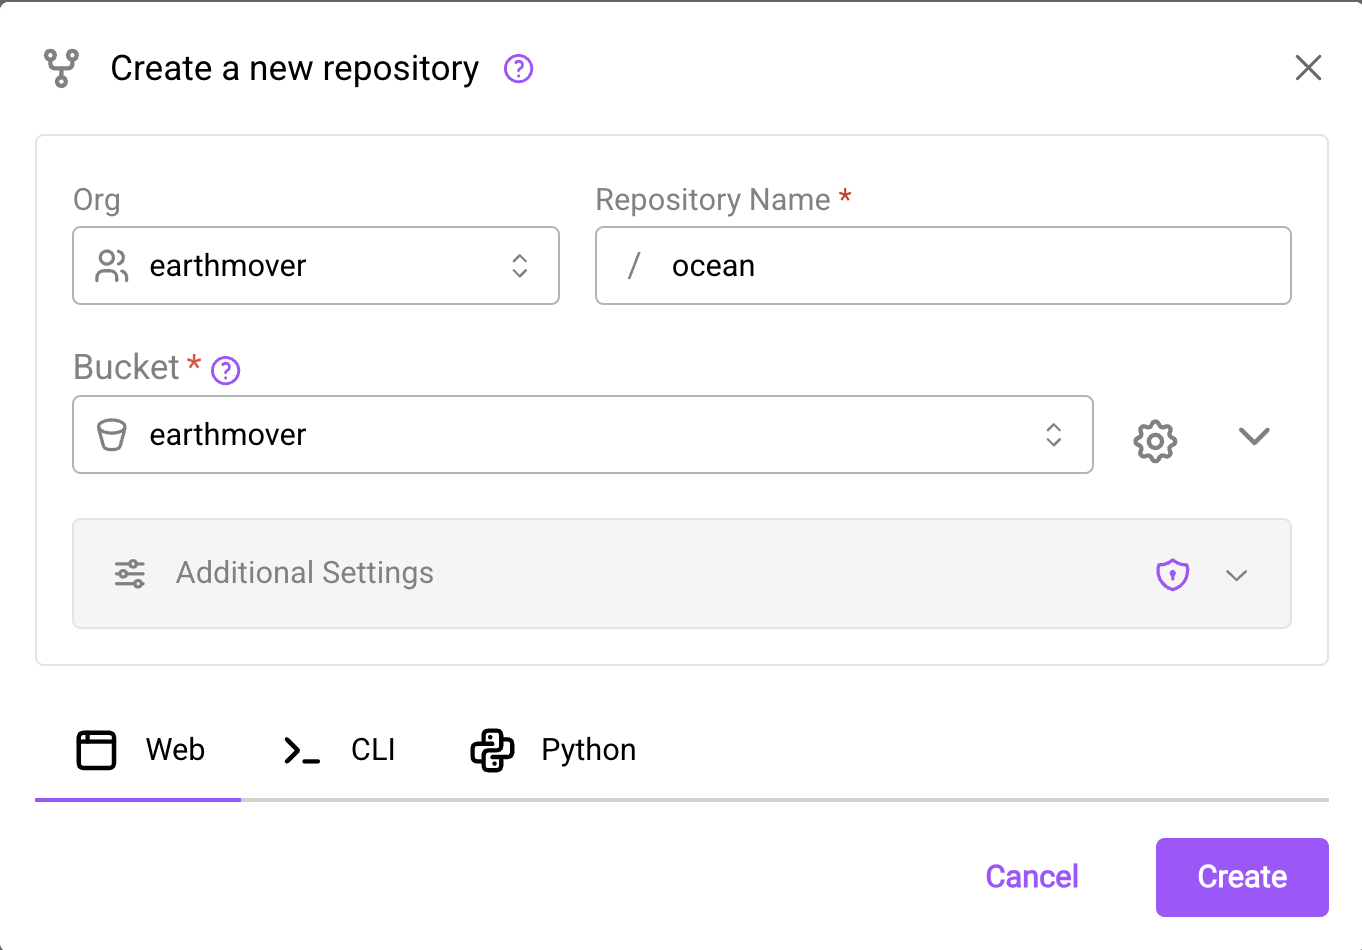Screen dimensions: 1362x950
Task: Click the sliders icon beside Additional Settings
Action: [130, 573]
